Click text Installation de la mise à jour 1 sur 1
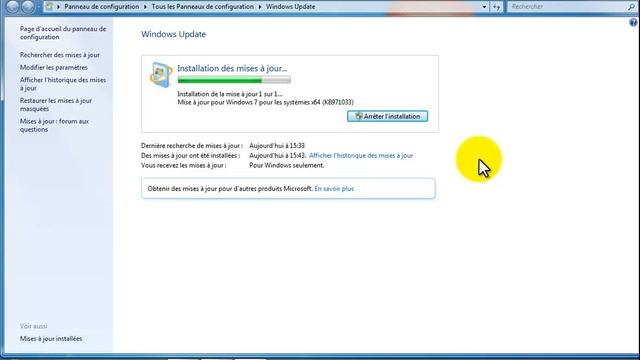This screenshot has width=640, height=360. click(230, 94)
